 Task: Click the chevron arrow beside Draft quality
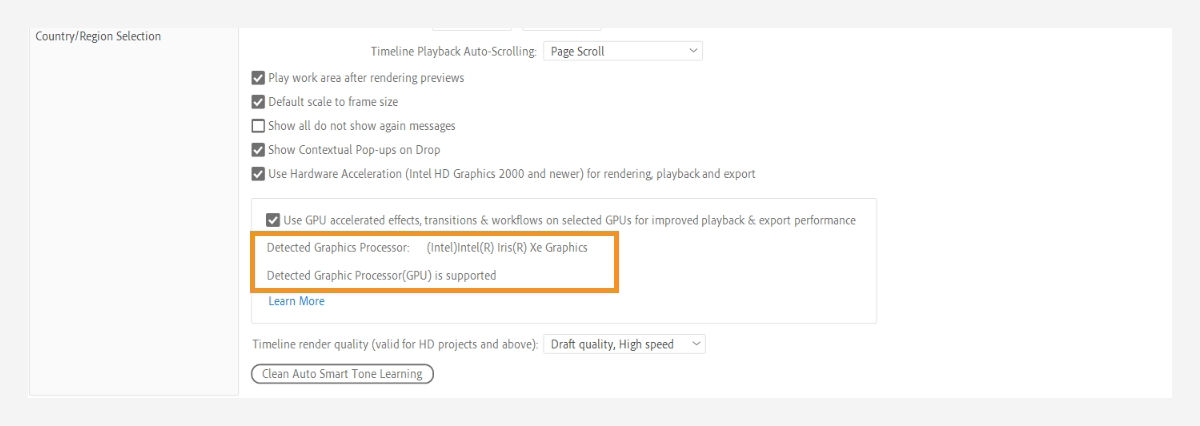click(x=696, y=344)
